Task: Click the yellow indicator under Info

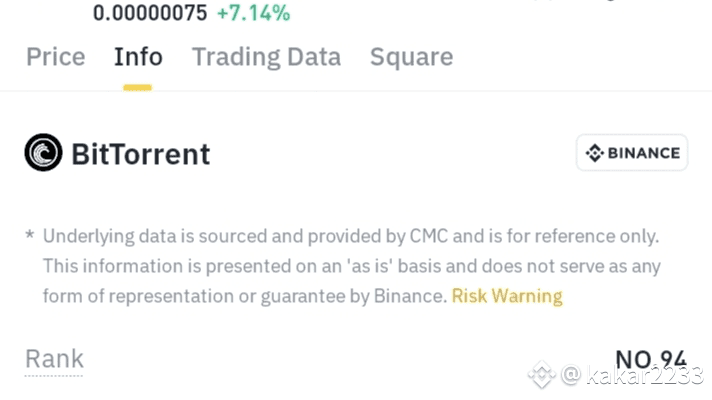Action: 137,87
